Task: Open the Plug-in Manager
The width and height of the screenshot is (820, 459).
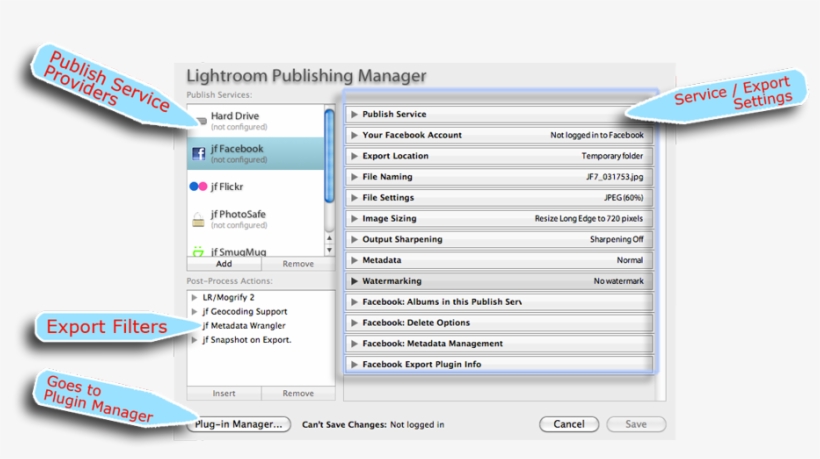Action: click(238, 424)
